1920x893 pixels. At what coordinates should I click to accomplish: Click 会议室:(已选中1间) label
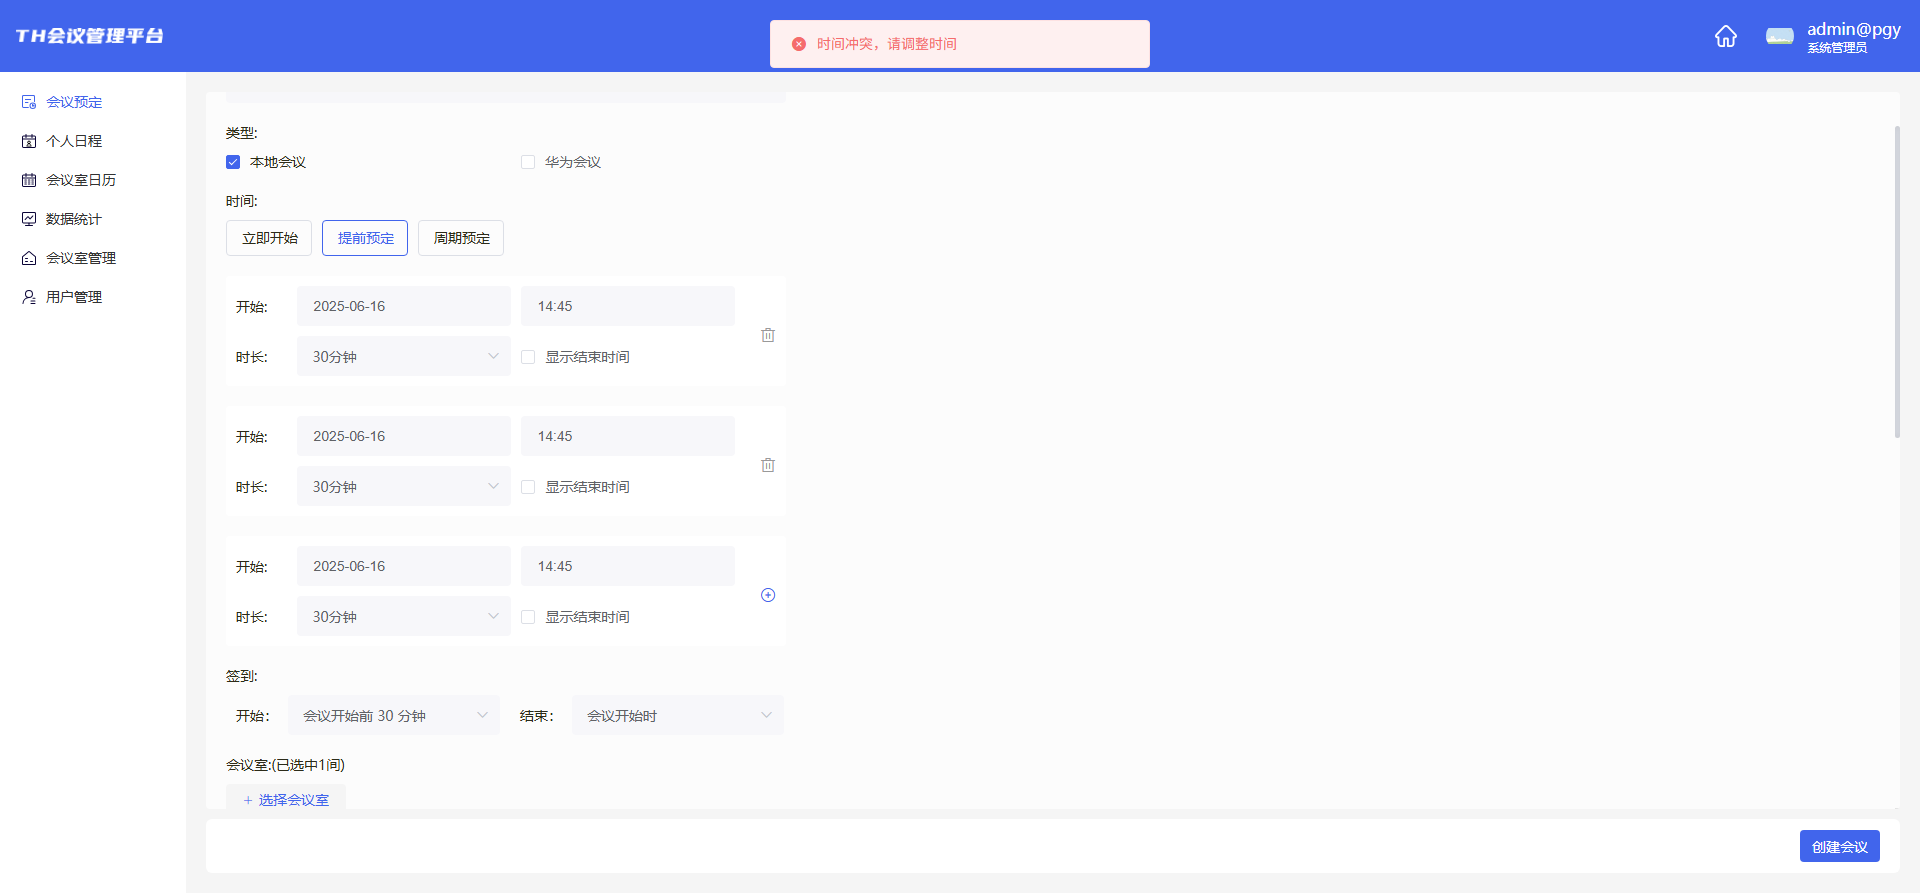285,765
